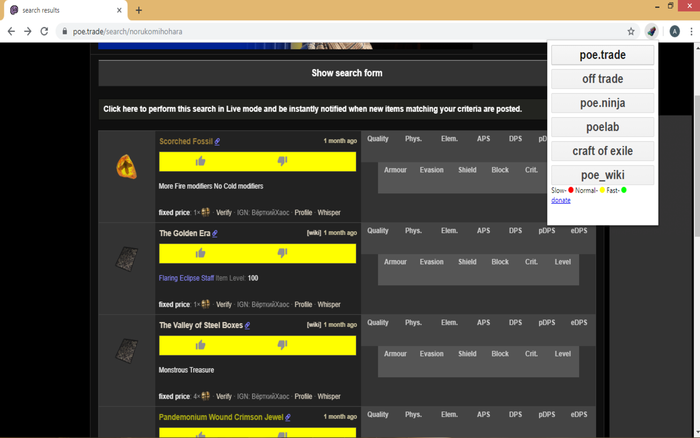Click the poe_wiki button
The height and width of the screenshot is (438, 700).
(x=603, y=175)
